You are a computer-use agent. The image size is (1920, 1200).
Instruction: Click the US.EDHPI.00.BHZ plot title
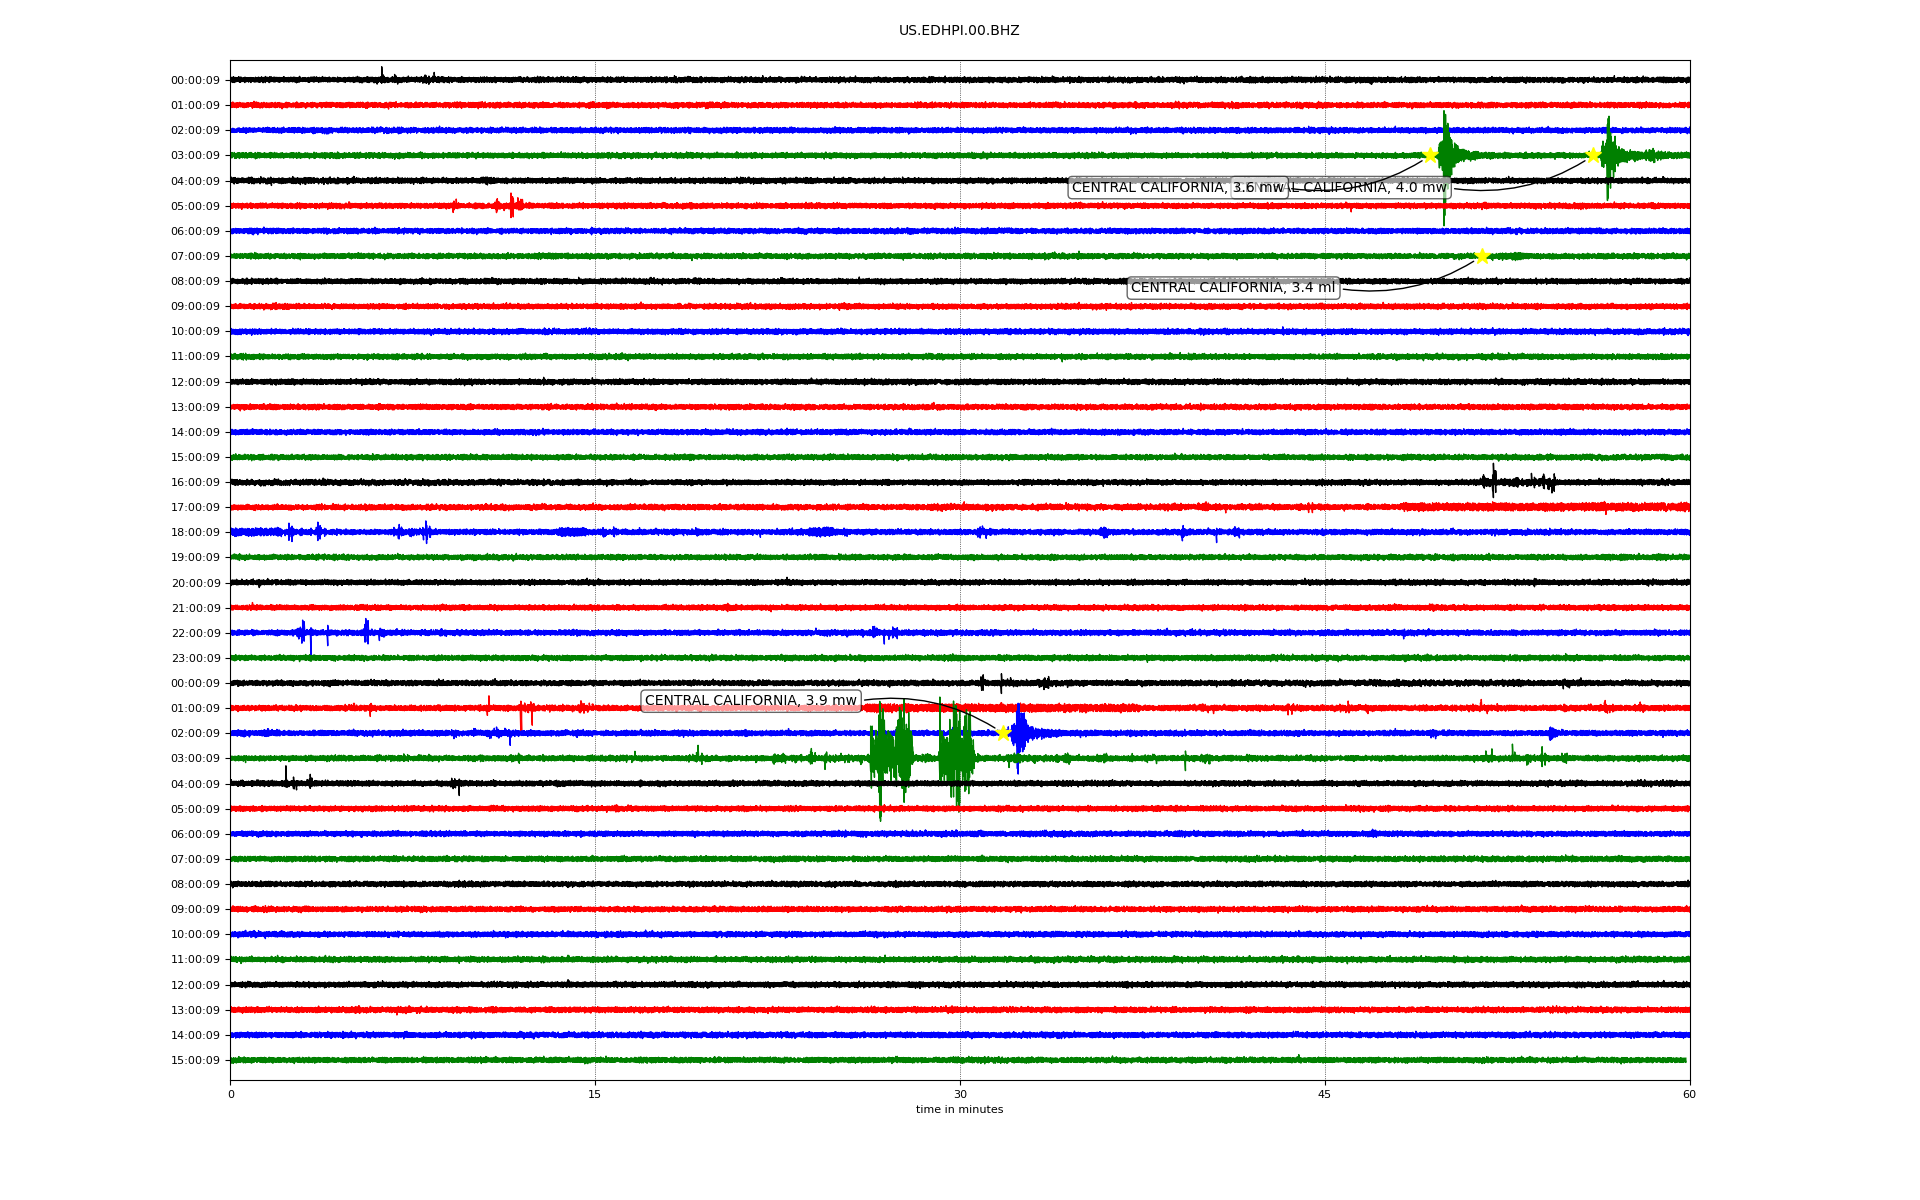point(958,31)
